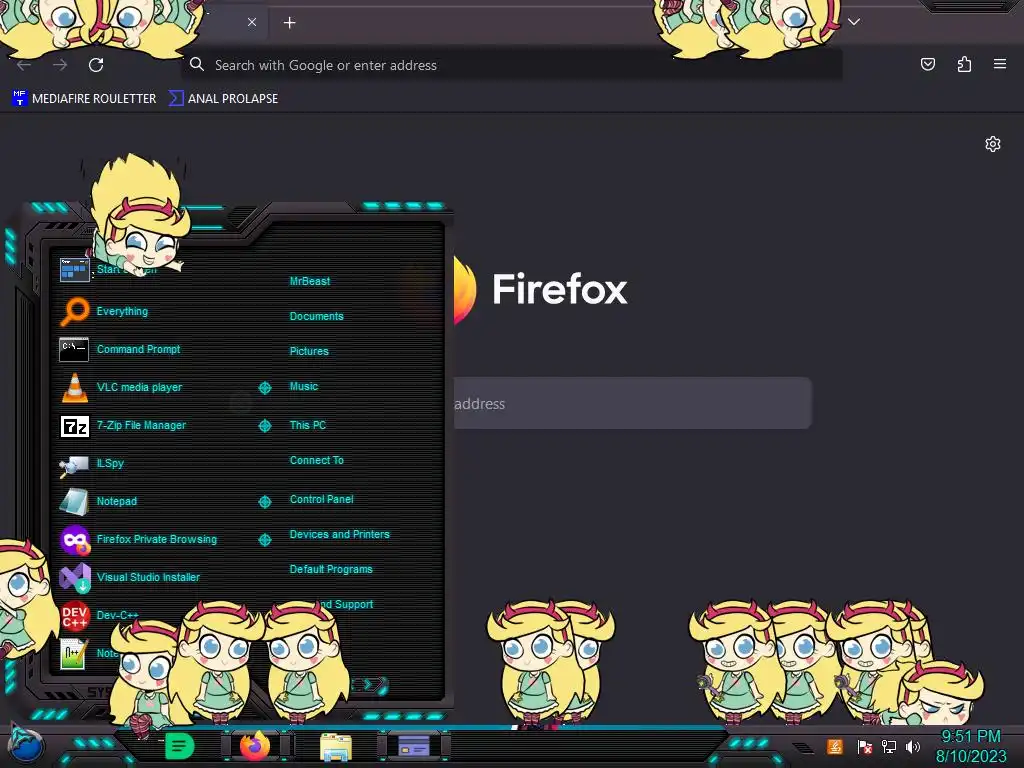Image resolution: width=1024 pixels, height=768 pixels.
Task: Expand Notepad jump list arrow
Action: 264,502
